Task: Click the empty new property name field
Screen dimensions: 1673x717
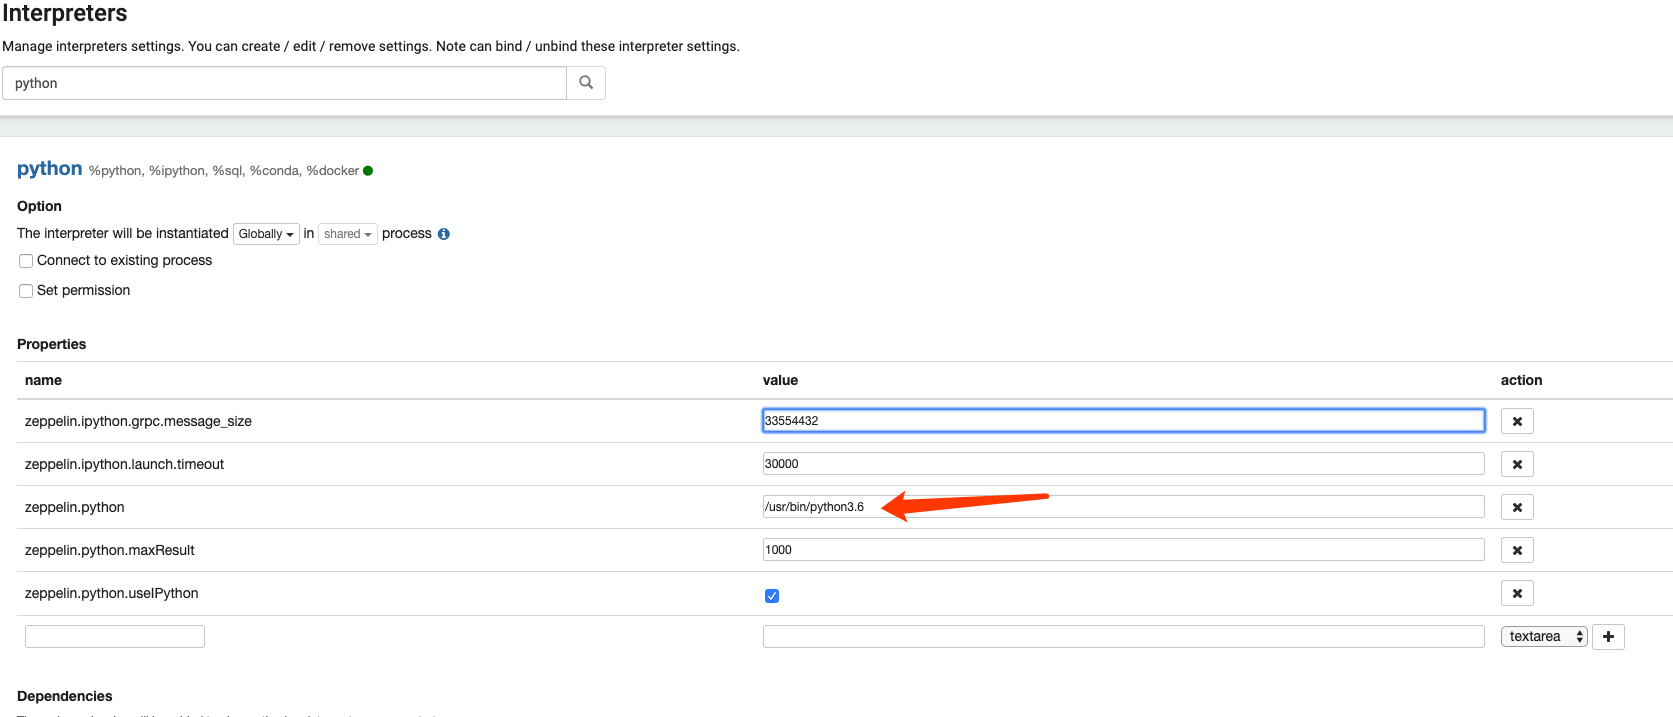Action: coord(115,636)
